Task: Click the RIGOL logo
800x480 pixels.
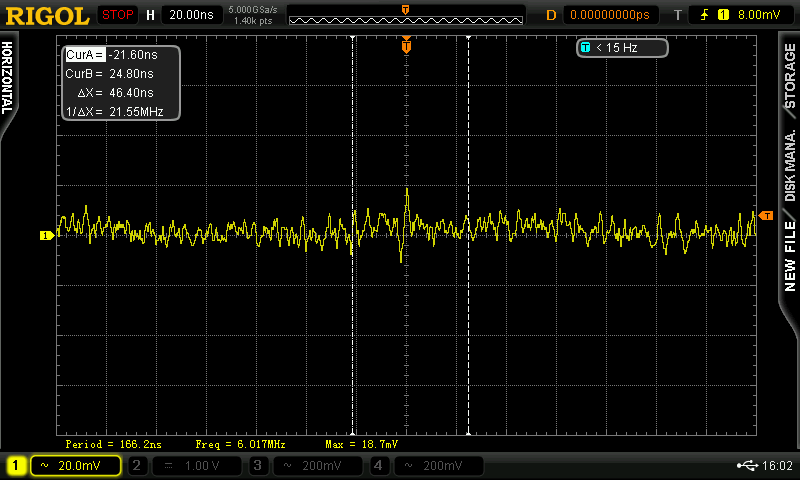Action: [x=47, y=16]
